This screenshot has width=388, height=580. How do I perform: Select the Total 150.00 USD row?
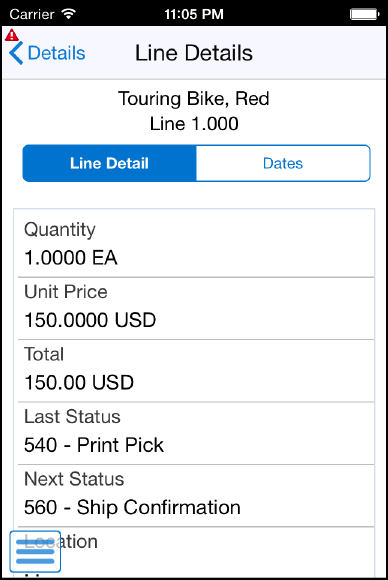click(196, 371)
